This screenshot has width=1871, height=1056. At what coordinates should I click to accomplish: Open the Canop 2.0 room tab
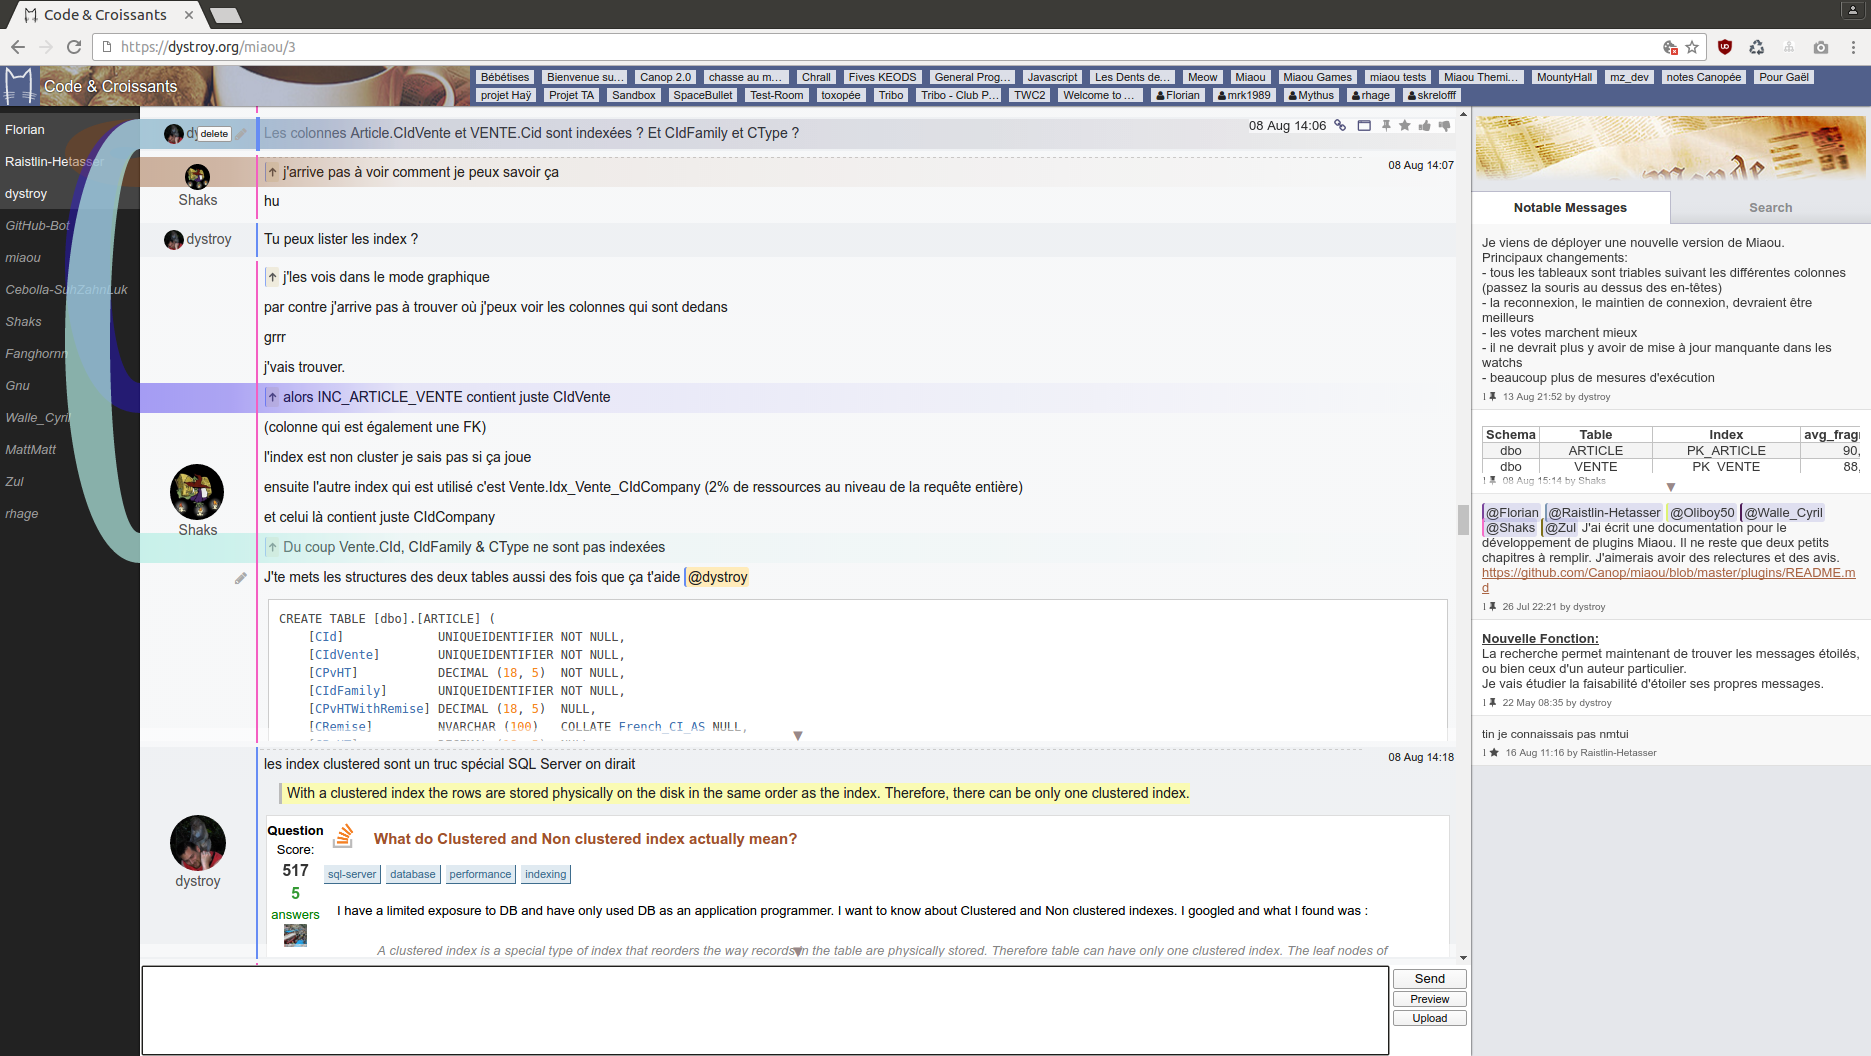[665, 77]
